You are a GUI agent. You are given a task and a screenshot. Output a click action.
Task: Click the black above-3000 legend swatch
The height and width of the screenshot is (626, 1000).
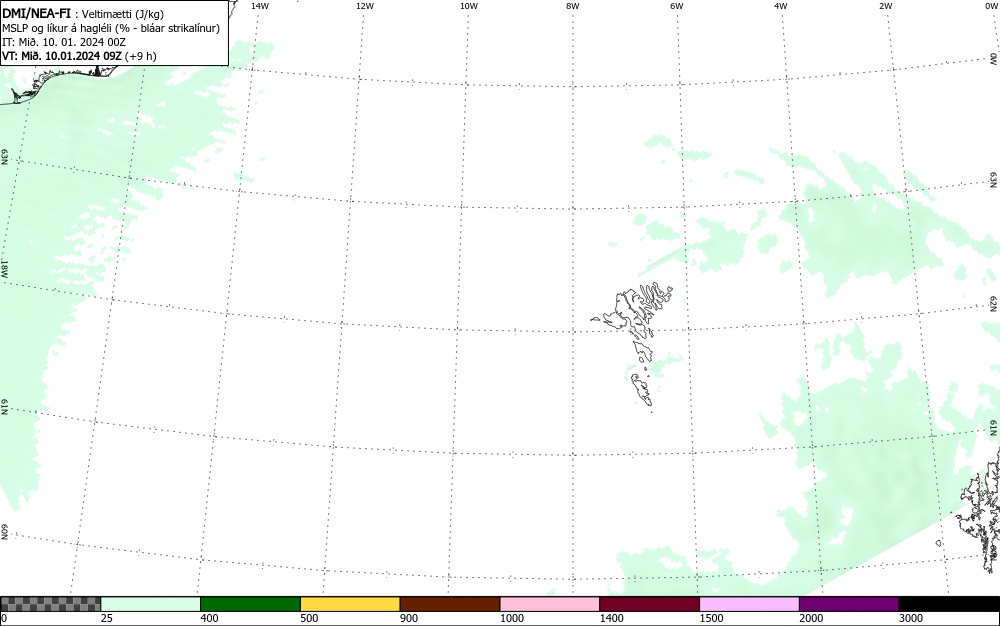(949, 604)
